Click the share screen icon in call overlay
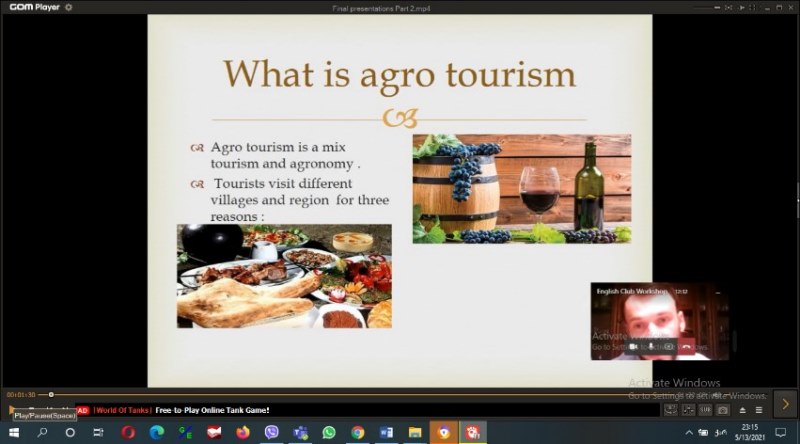 click(669, 347)
